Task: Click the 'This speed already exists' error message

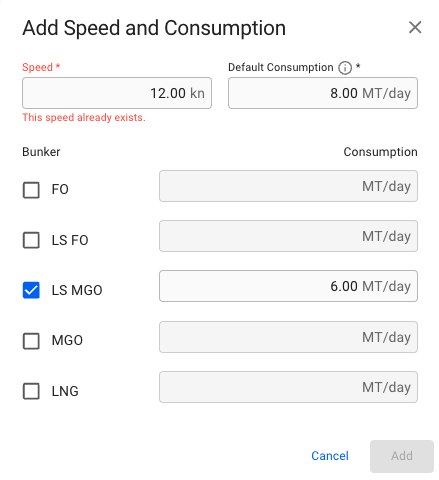Action: pyautogui.click(x=84, y=118)
